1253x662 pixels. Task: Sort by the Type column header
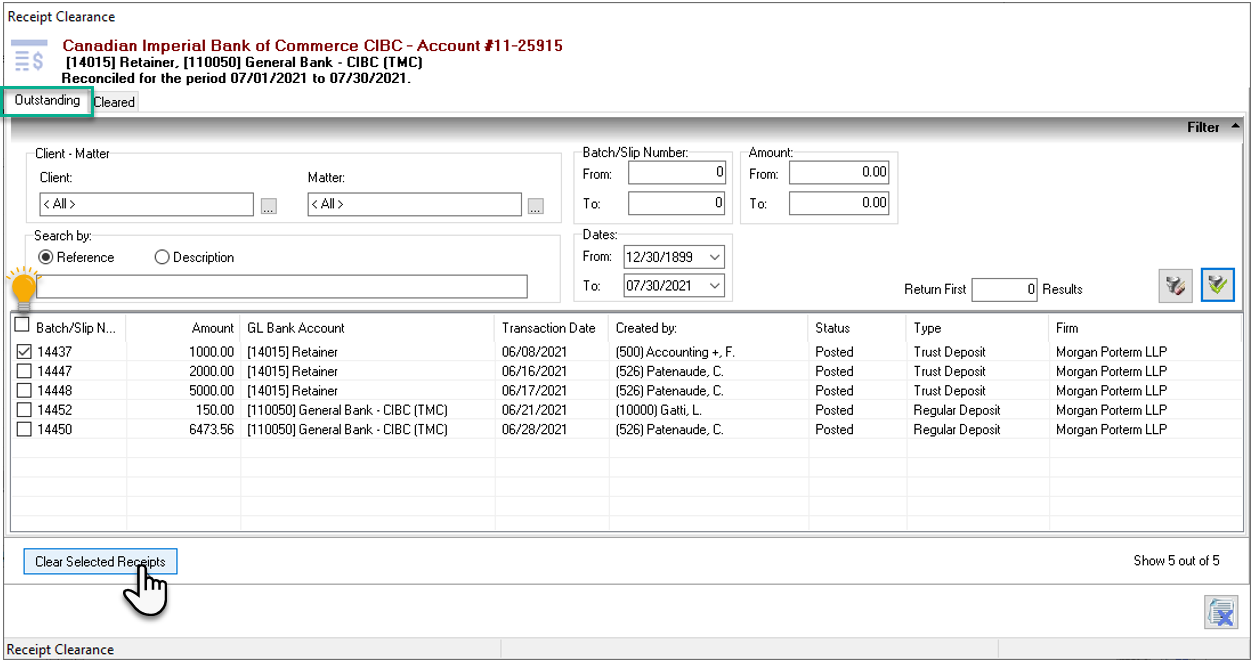pos(978,328)
